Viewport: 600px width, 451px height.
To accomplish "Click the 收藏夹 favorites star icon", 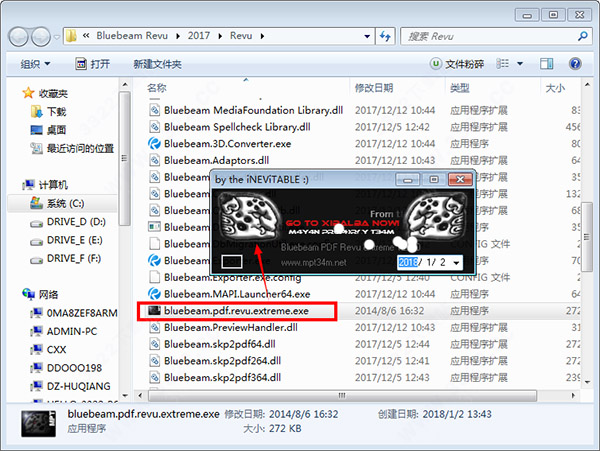I will point(28,93).
